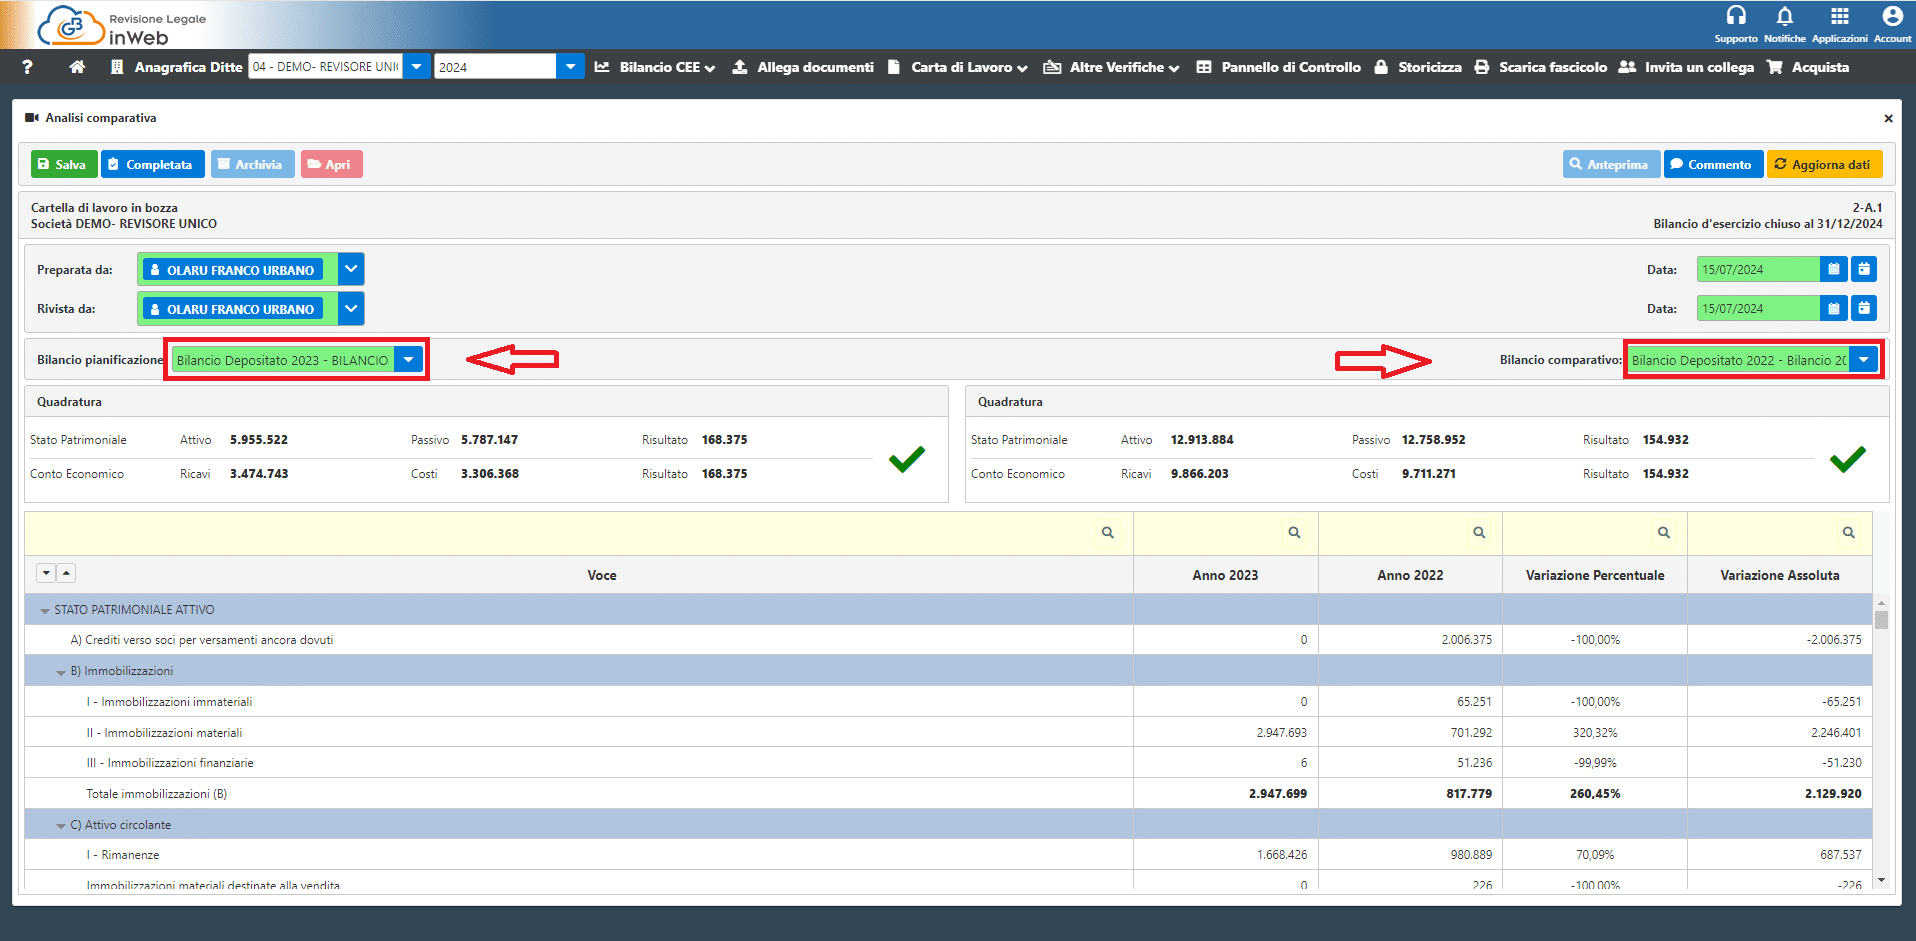This screenshot has height=941, width=1916.
Task: Open the Bilancio comparativo dropdown
Action: (1864, 360)
